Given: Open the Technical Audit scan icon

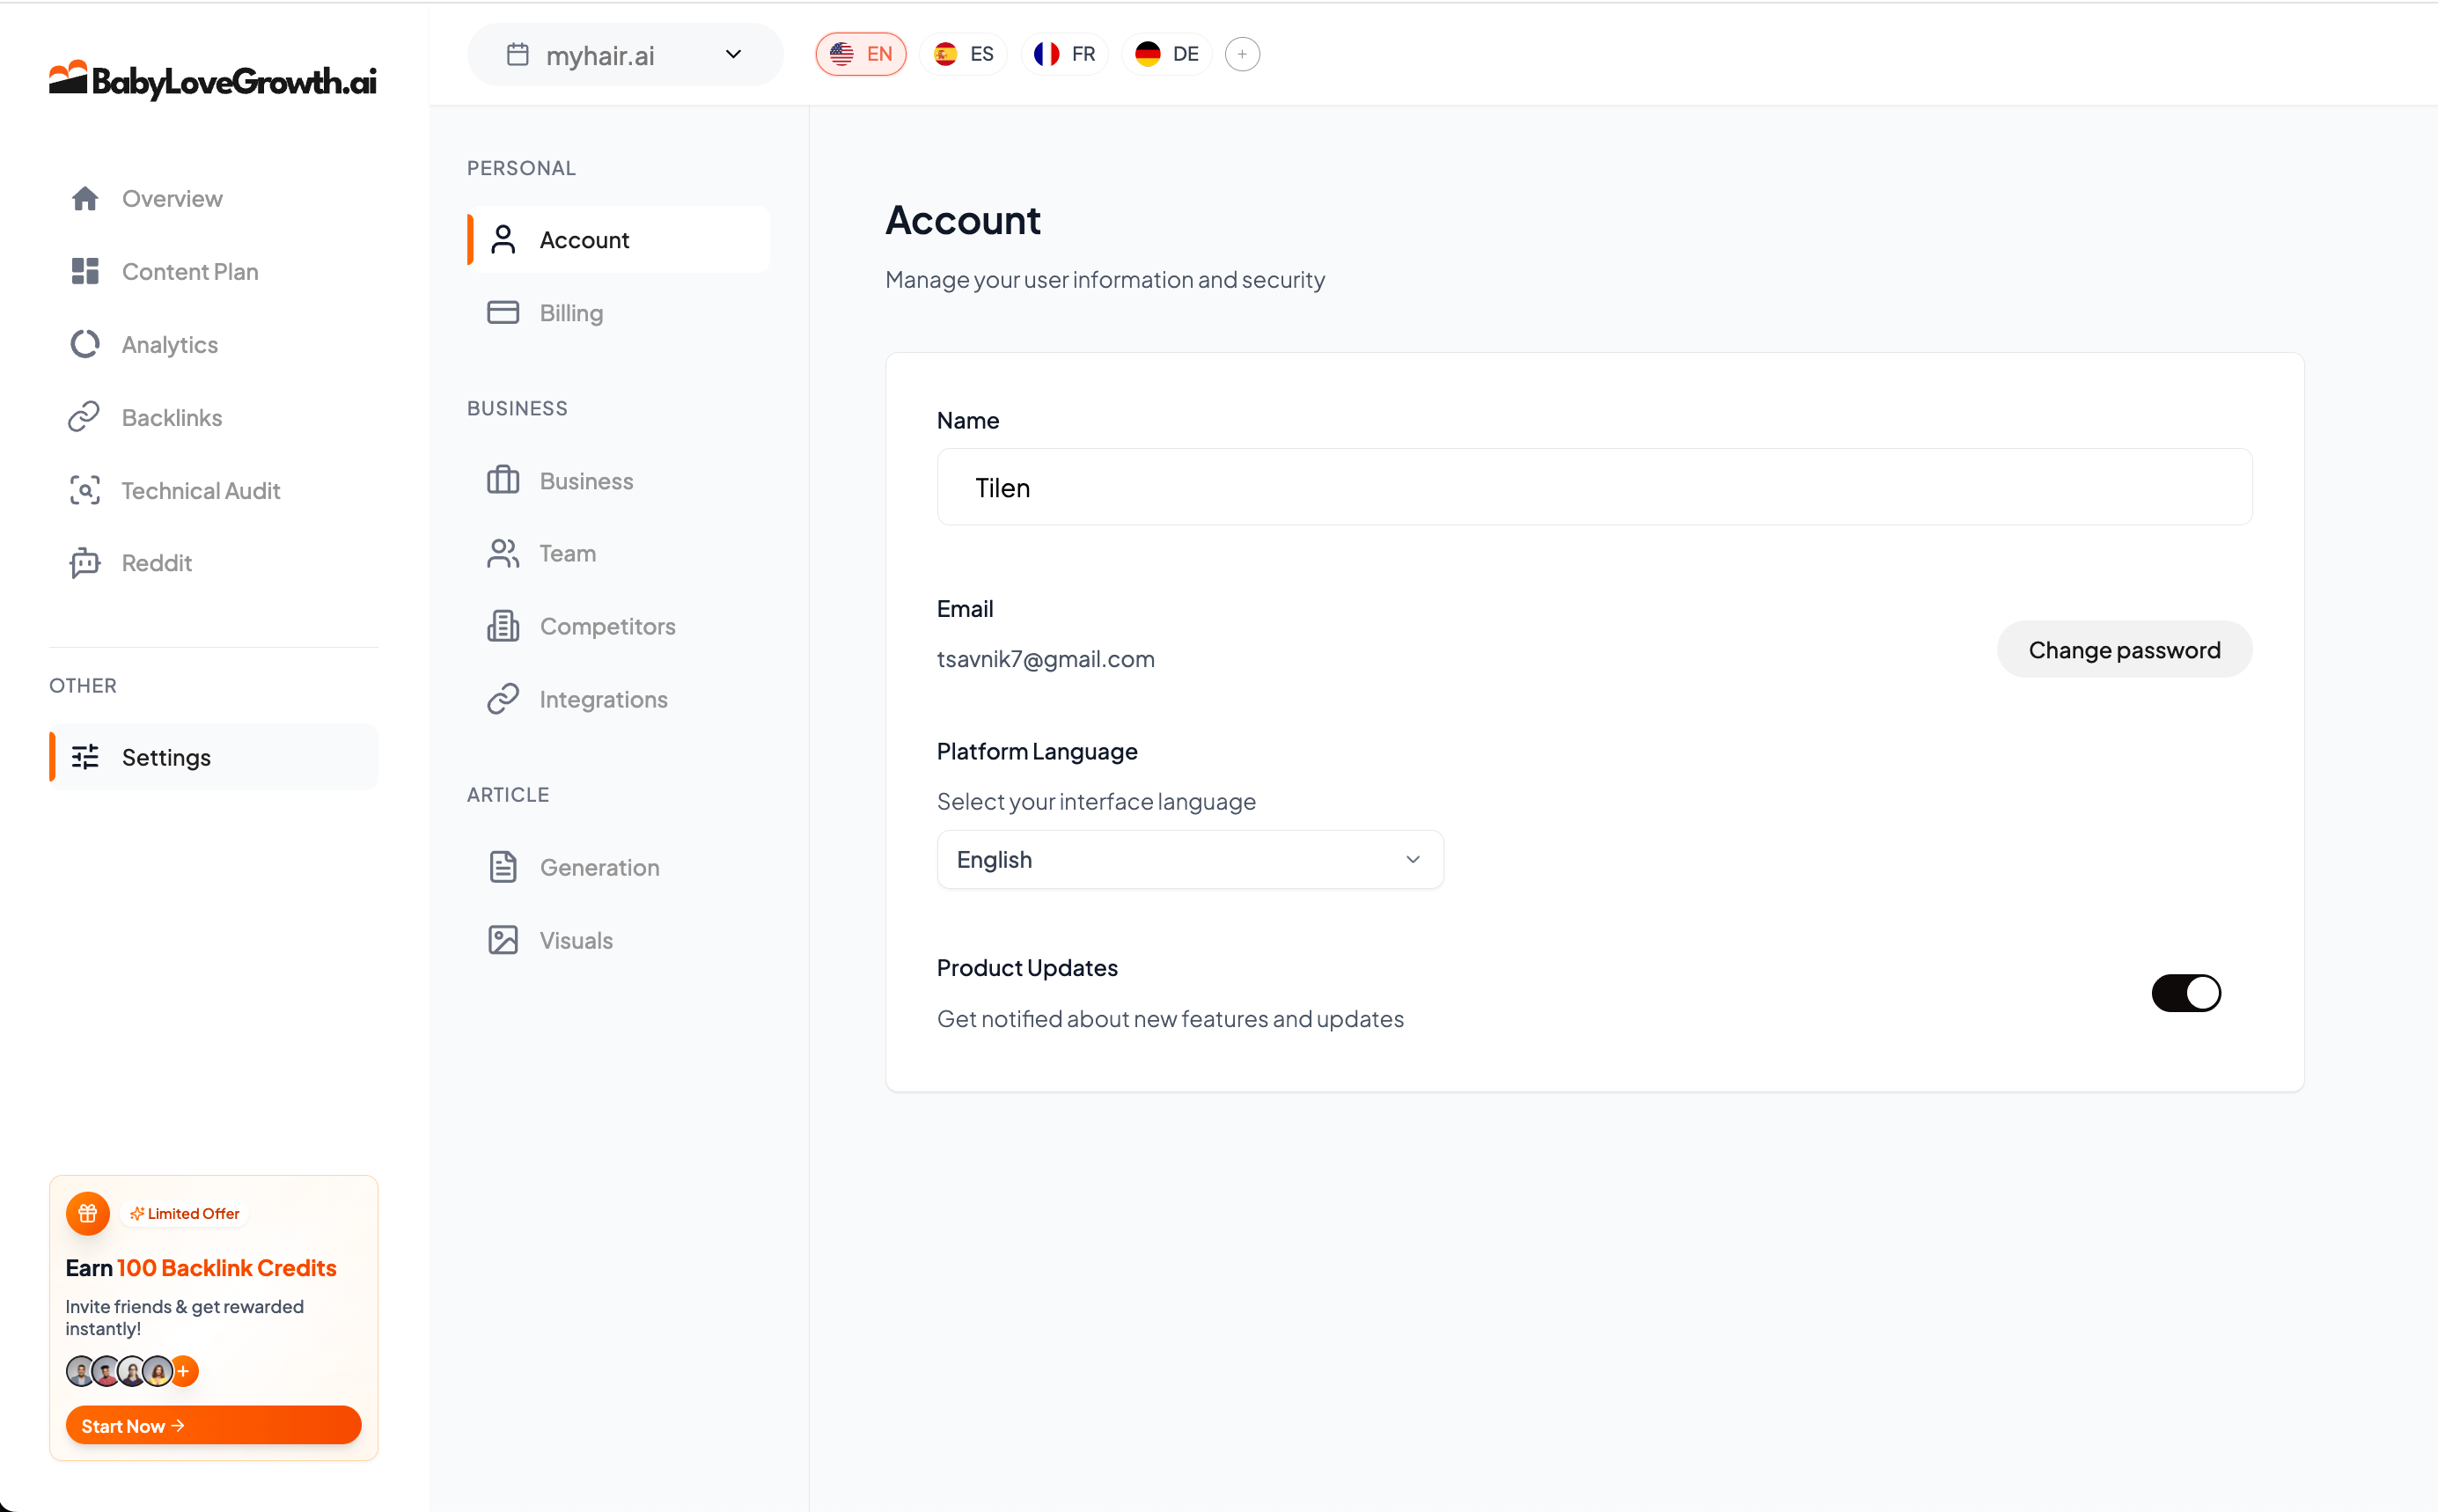Looking at the screenshot, I should click(x=85, y=490).
